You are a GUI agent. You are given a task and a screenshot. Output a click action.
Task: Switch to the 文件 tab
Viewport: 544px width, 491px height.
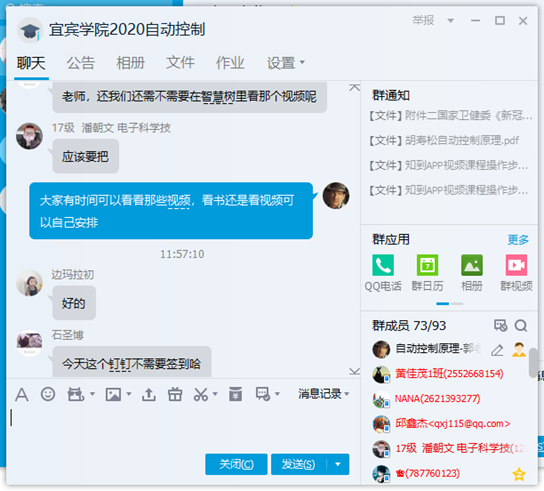click(x=180, y=63)
